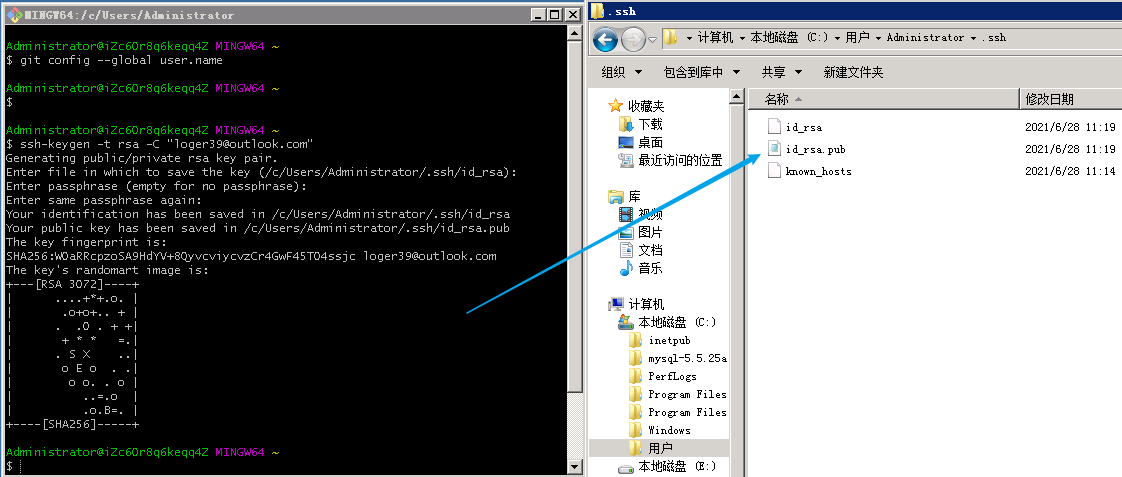The height and width of the screenshot is (477, 1122).
Task: Sort files by 修改日期 column header
Action: (x=1070, y=99)
